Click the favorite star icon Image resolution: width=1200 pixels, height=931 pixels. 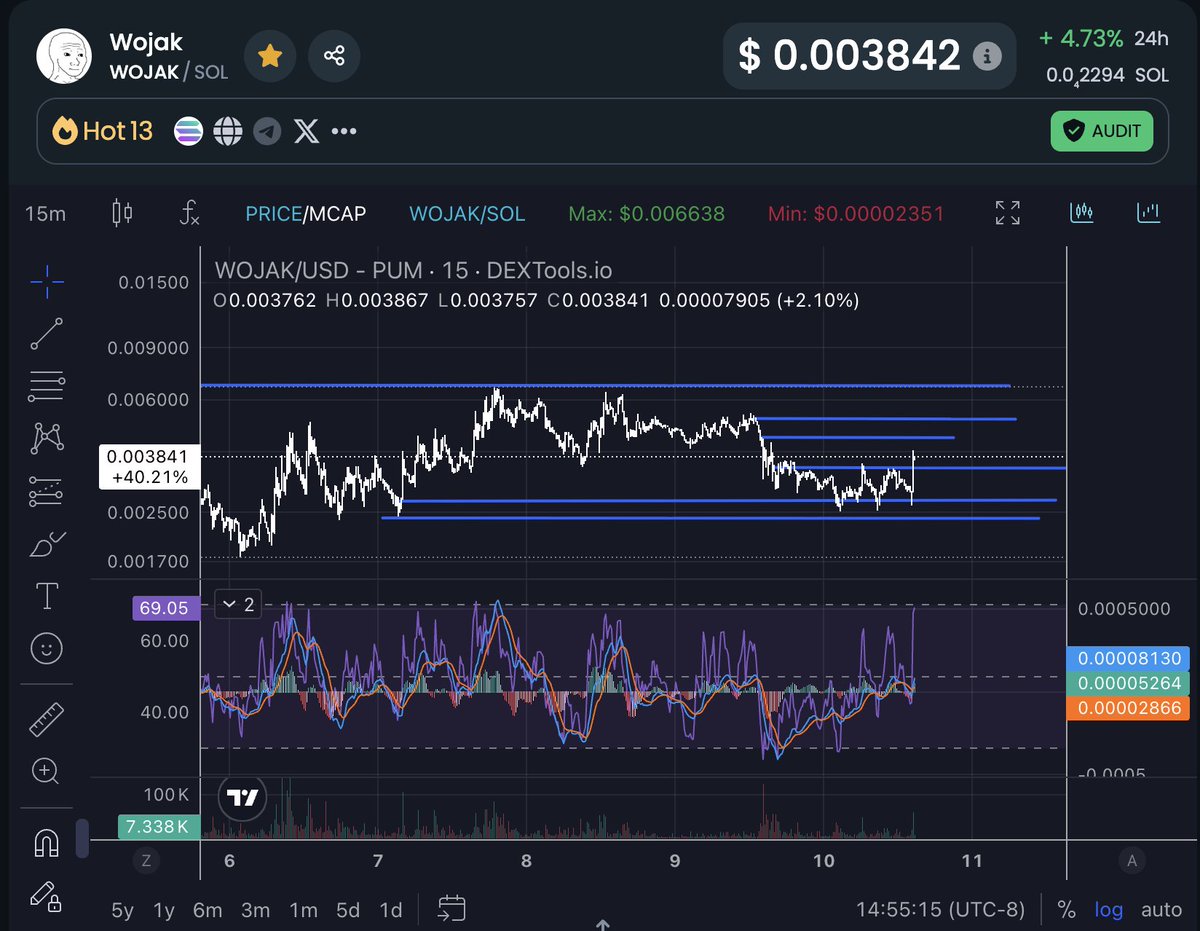tap(269, 56)
